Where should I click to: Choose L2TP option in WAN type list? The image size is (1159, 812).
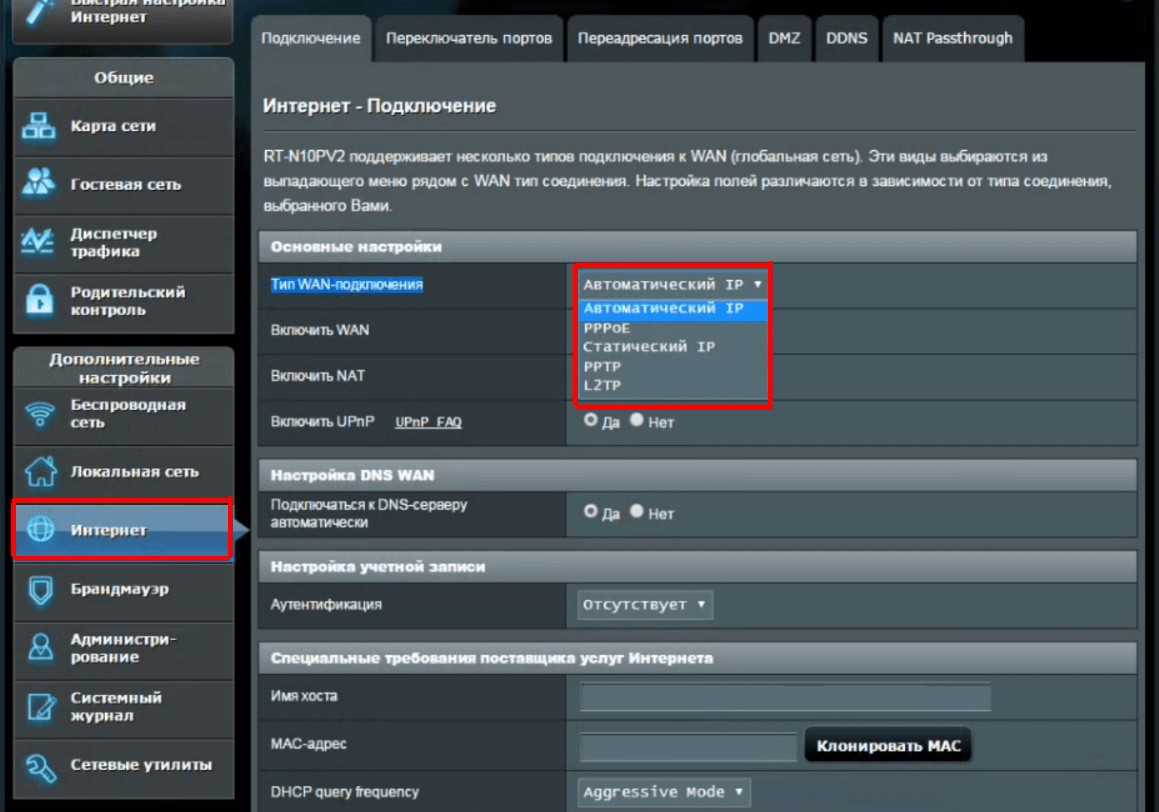point(602,386)
